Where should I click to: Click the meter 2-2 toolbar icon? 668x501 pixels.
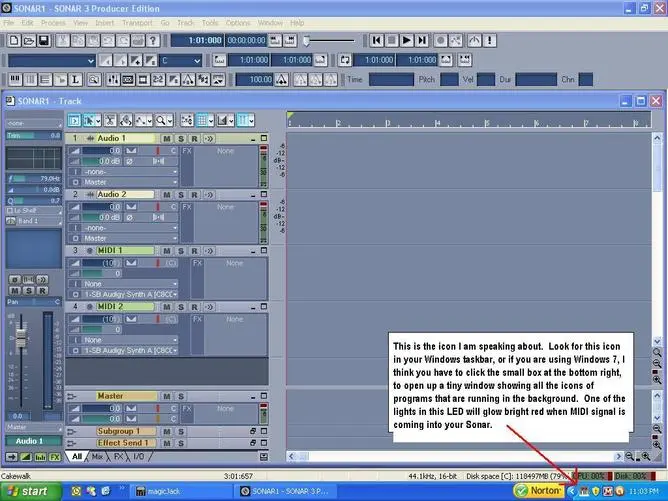tap(158, 80)
